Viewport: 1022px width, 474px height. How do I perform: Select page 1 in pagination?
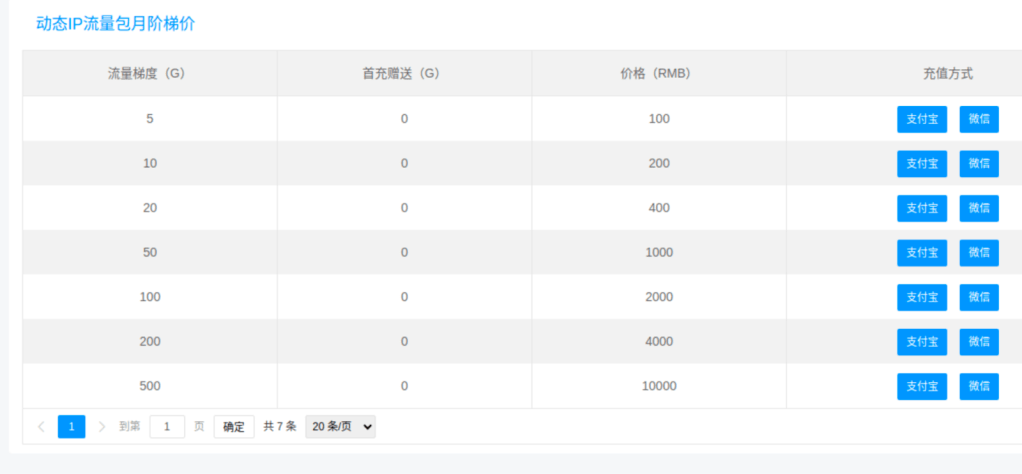click(72, 427)
